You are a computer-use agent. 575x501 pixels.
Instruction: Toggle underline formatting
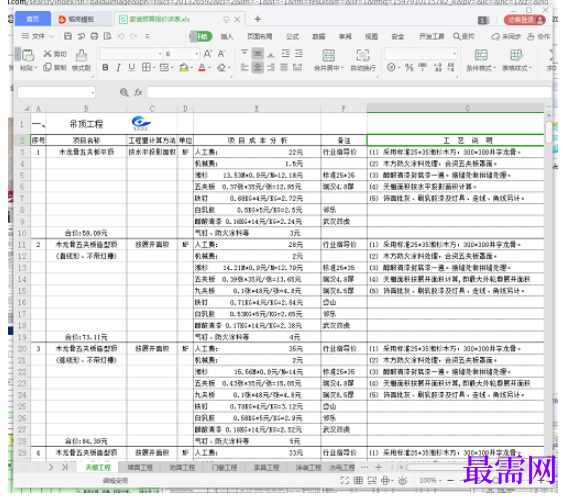click(x=132, y=67)
